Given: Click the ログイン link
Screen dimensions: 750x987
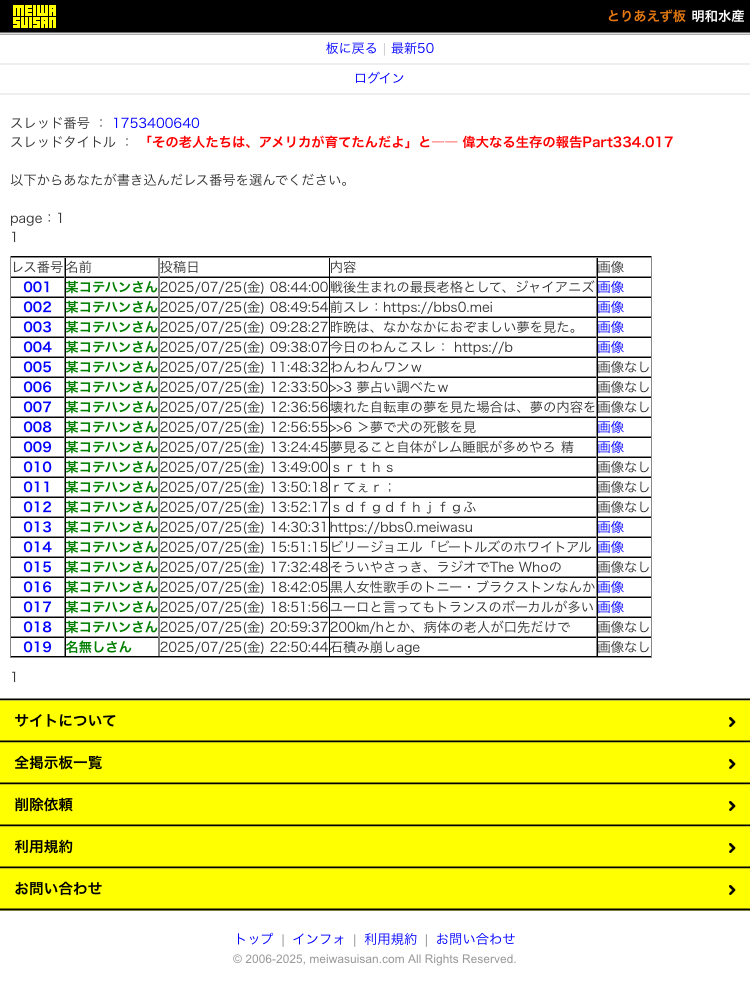Looking at the screenshot, I should [379, 78].
